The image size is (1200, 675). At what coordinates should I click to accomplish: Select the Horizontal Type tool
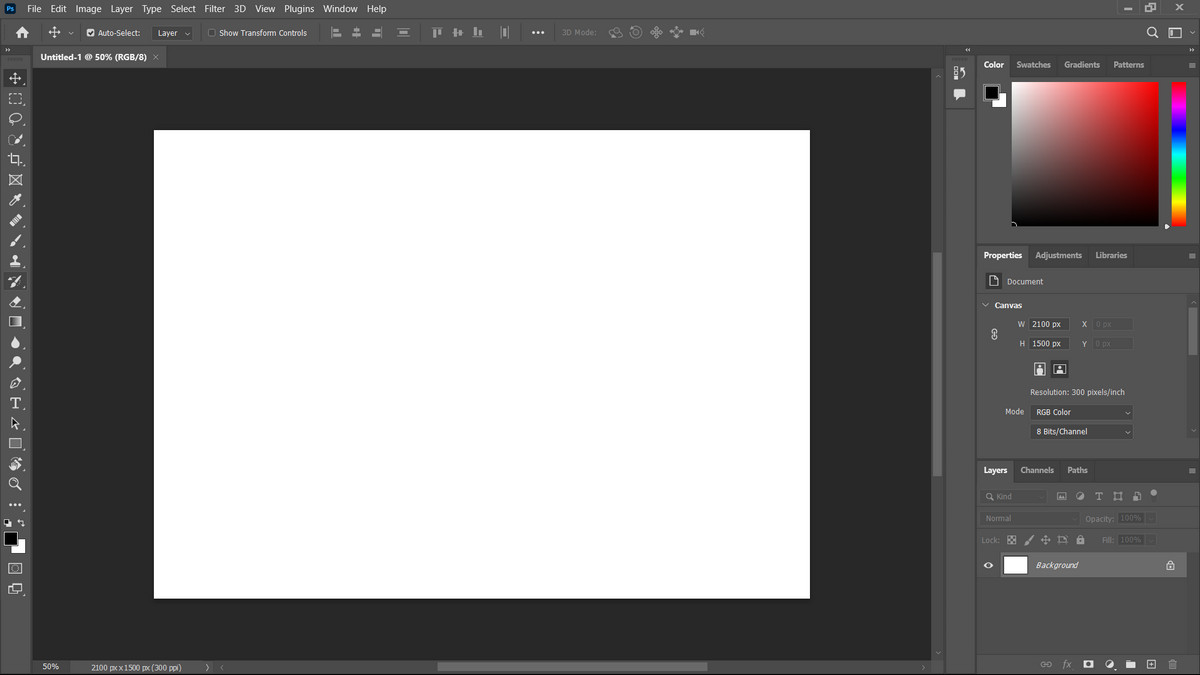(x=15, y=403)
